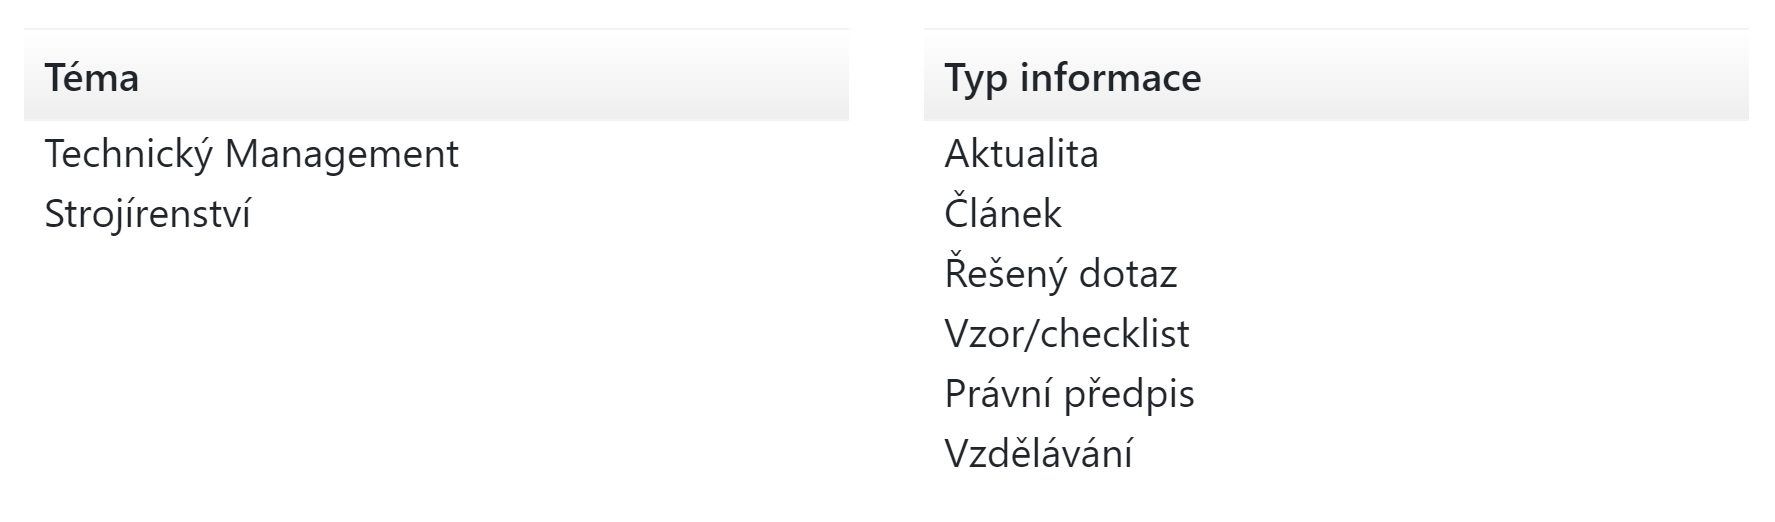Screen dimensions: 1775x522
Task: Choose Vzdělávání from the list
Action: point(1038,453)
